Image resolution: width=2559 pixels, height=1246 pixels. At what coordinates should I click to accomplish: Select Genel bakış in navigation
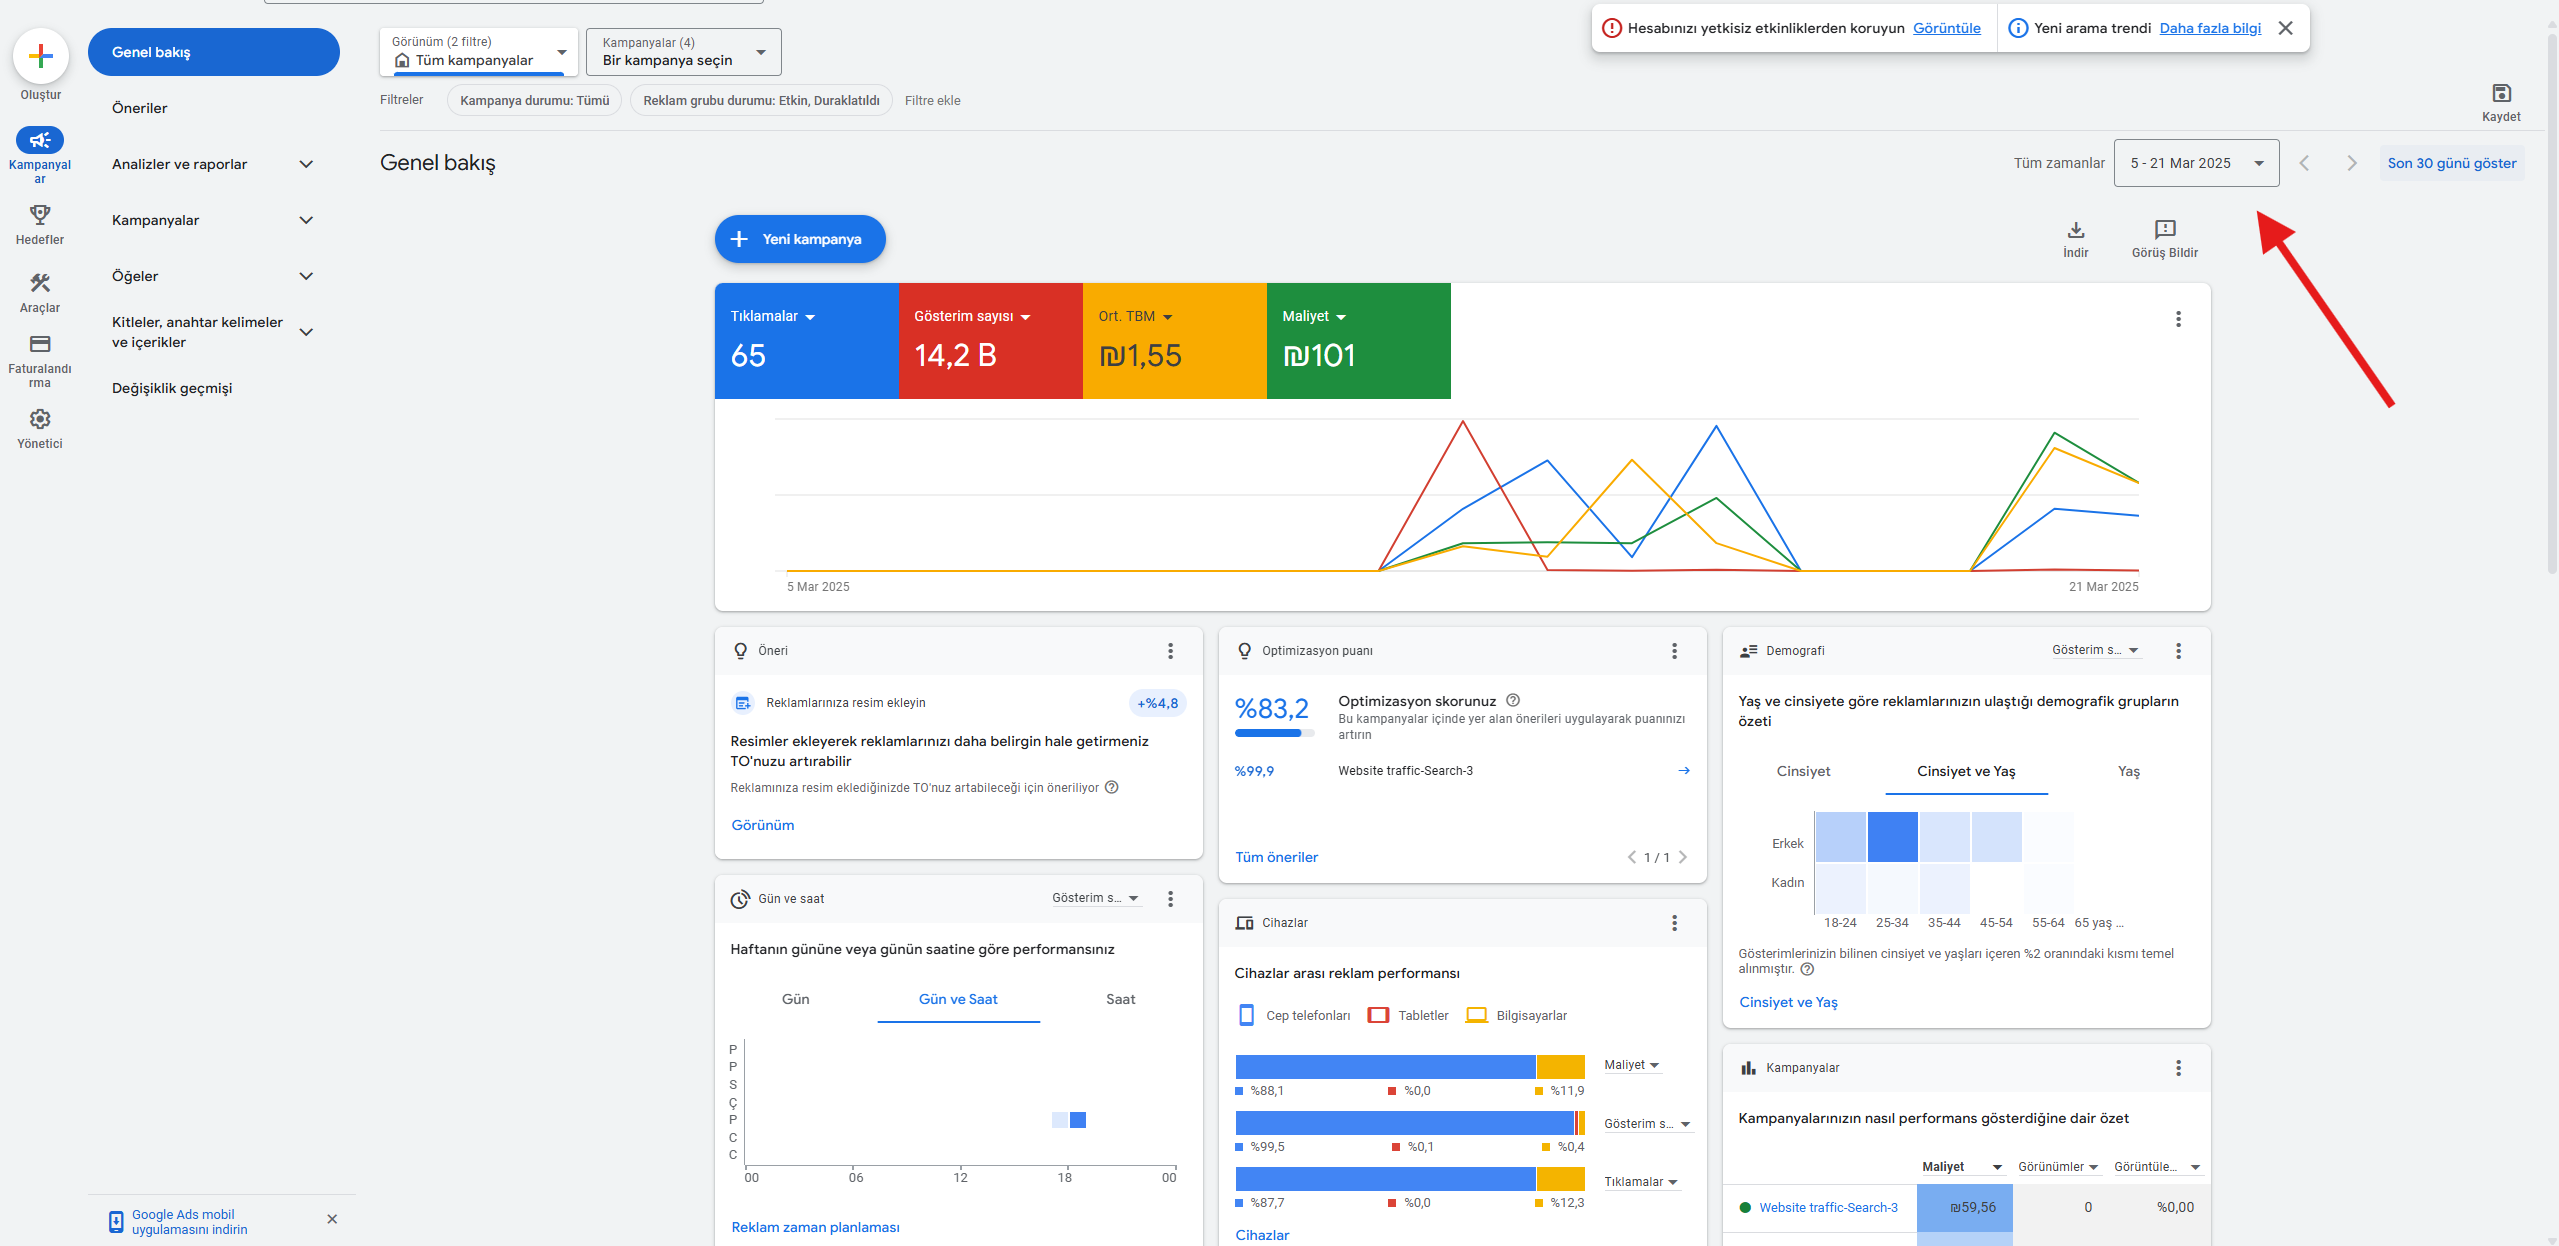point(214,52)
